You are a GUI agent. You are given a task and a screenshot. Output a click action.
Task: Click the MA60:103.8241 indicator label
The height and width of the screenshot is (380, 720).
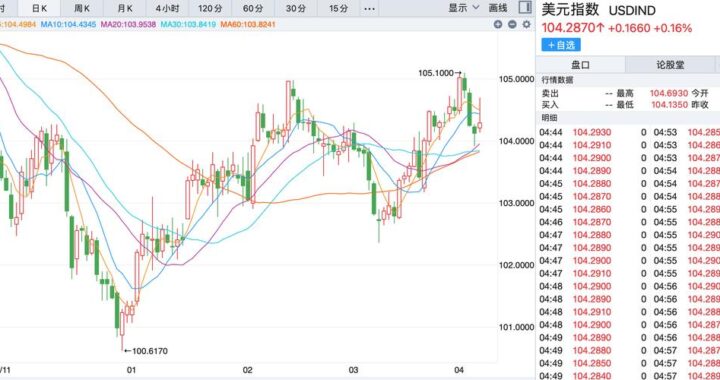pos(248,24)
